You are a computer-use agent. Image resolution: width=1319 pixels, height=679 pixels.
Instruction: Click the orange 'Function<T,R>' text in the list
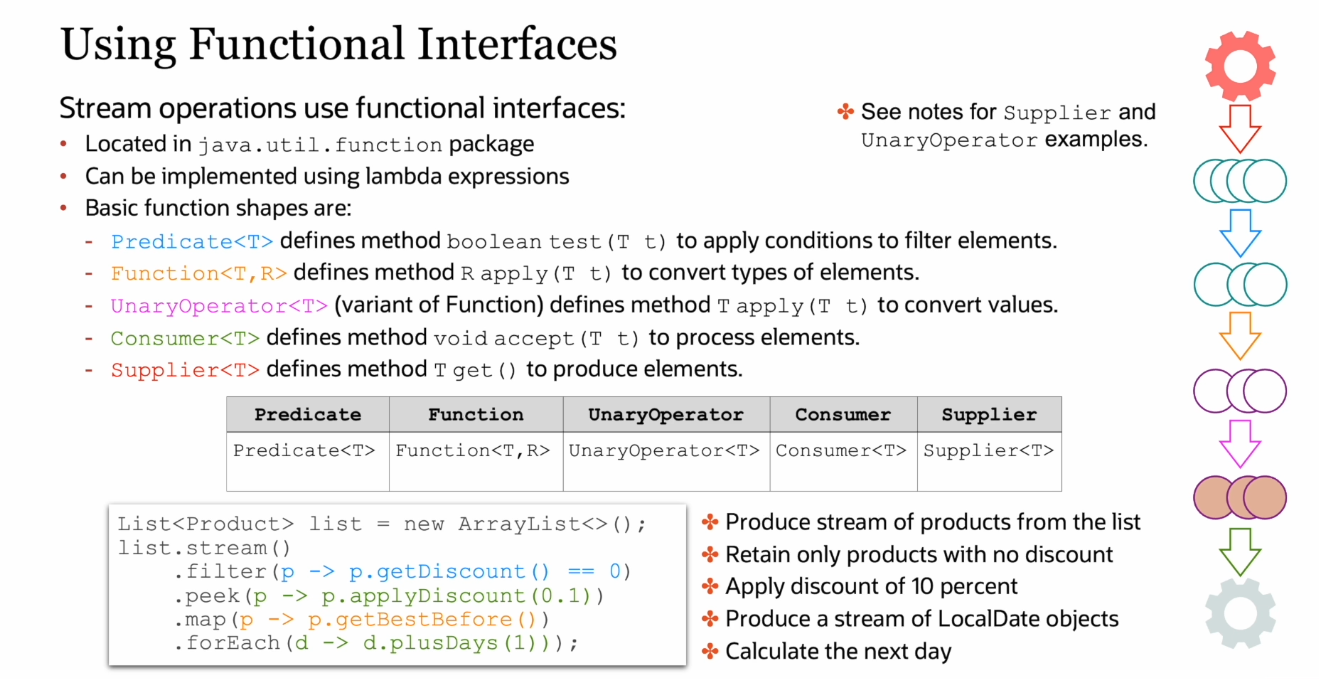point(199,274)
